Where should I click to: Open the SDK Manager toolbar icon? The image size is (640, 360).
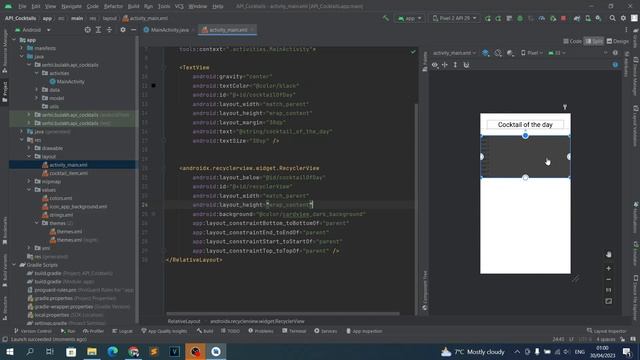[x=598, y=18]
